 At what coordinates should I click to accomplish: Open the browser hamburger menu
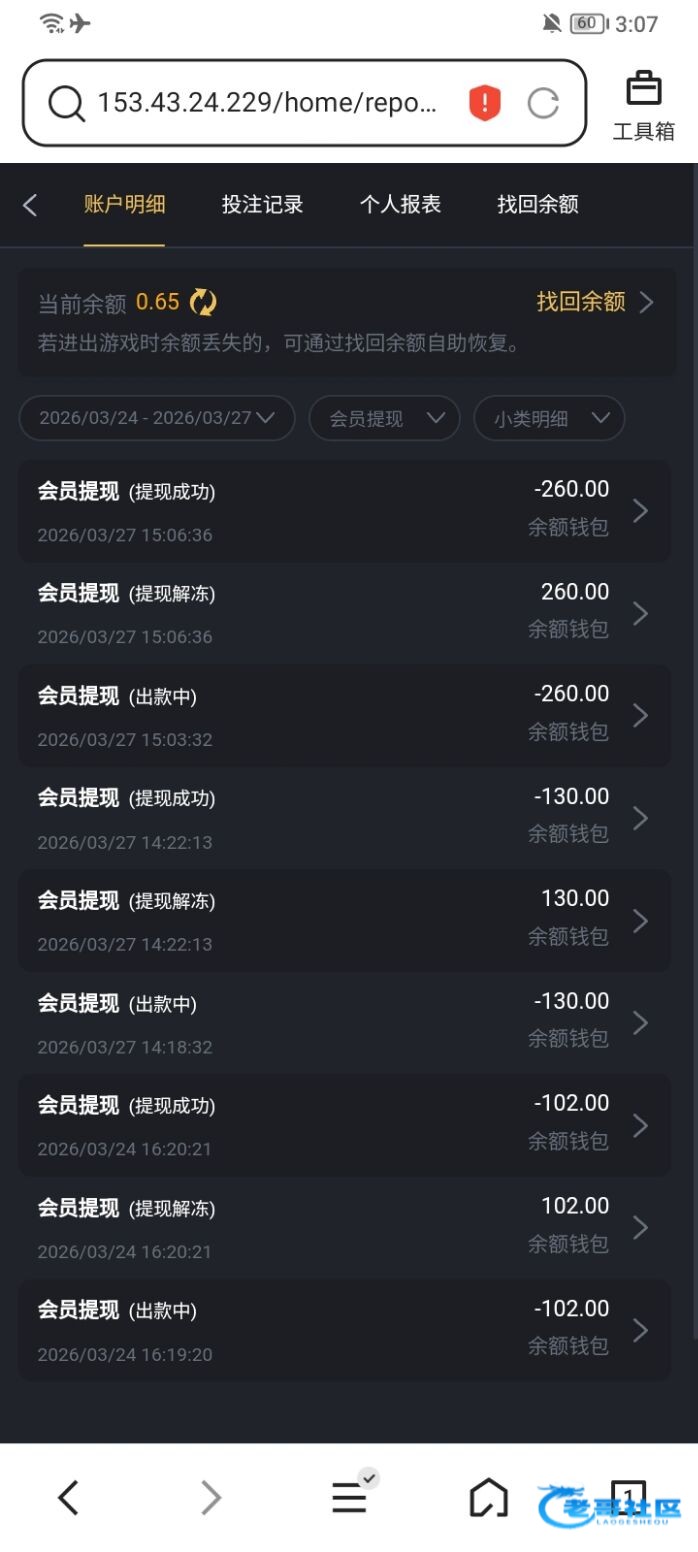349,1498
